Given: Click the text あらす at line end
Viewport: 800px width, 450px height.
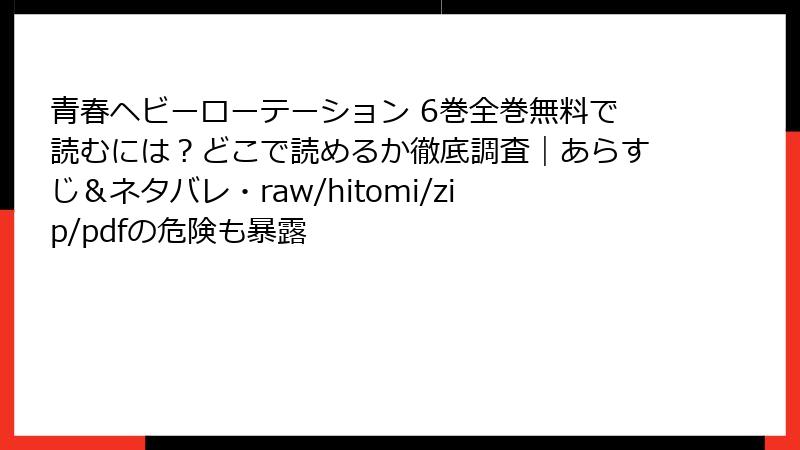Looking at the screenshot, I should tap(605, 152).
